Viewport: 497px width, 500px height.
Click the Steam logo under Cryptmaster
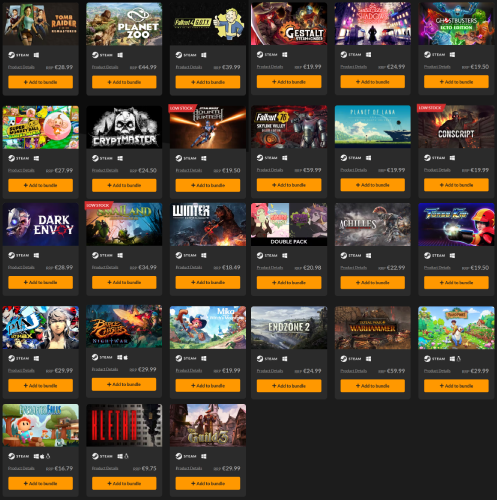pos(95,158)
